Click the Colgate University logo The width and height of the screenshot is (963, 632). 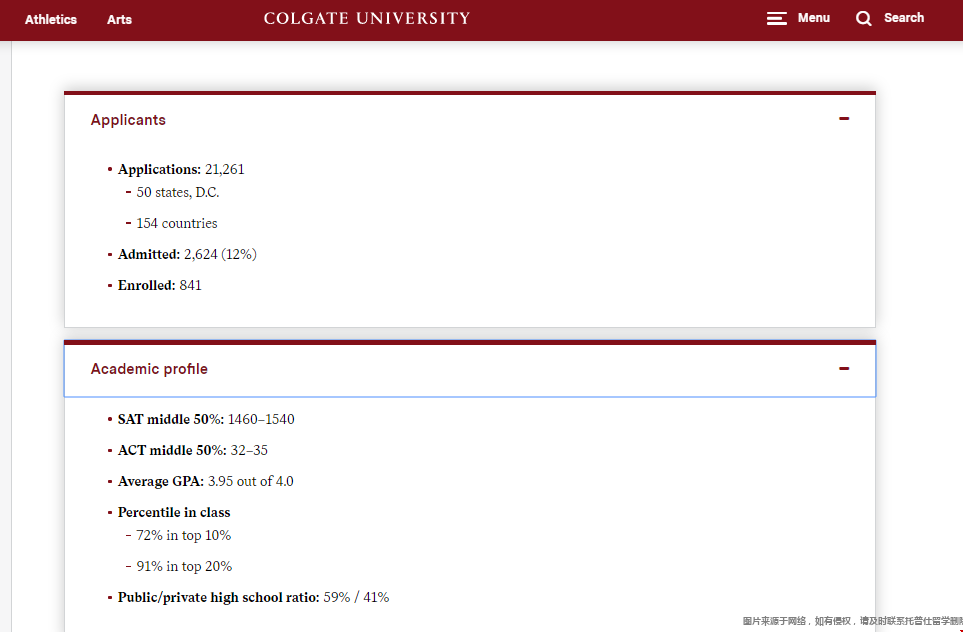point(367,18)
